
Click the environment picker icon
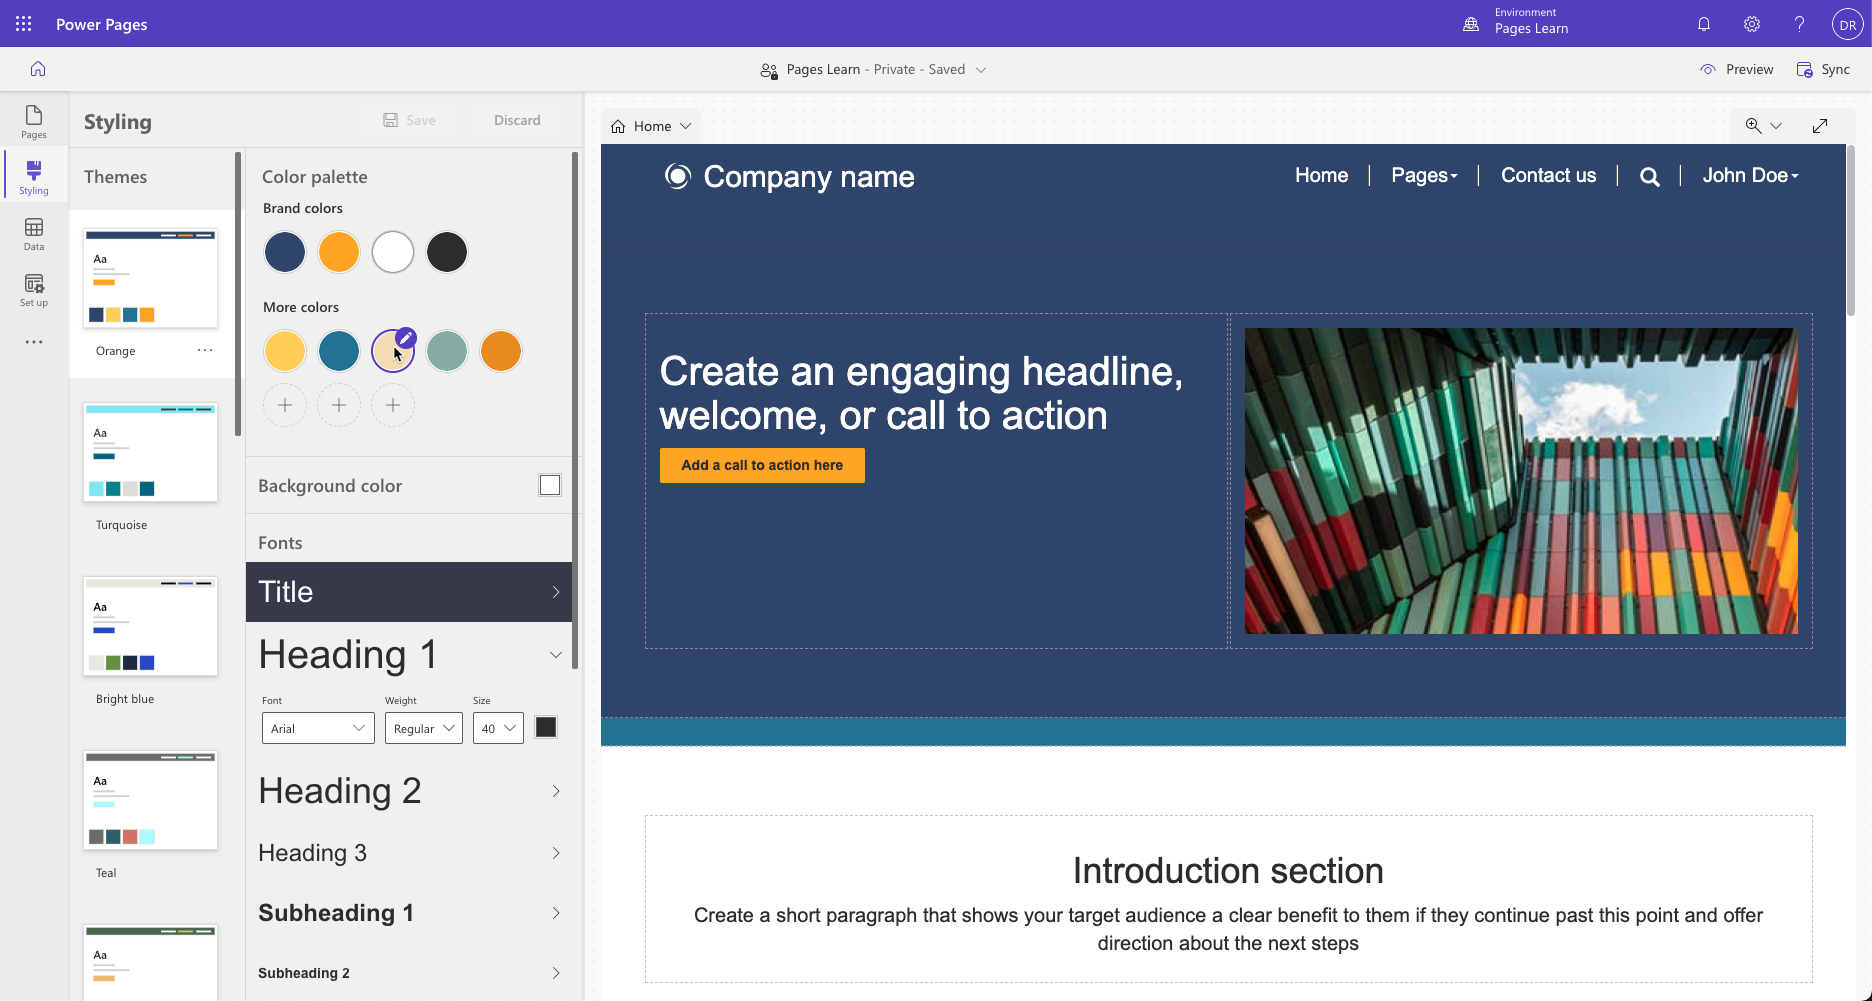(x=1471, y=24)
